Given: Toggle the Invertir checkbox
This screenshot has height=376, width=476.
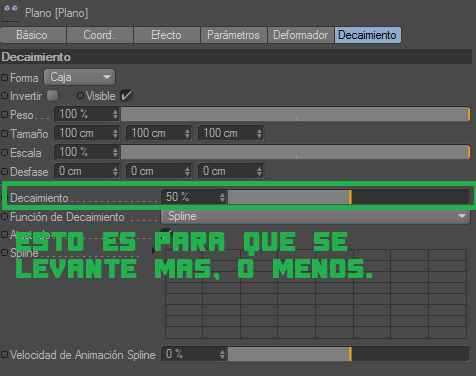Looking at the screenshot, I should tap(53, 96).
